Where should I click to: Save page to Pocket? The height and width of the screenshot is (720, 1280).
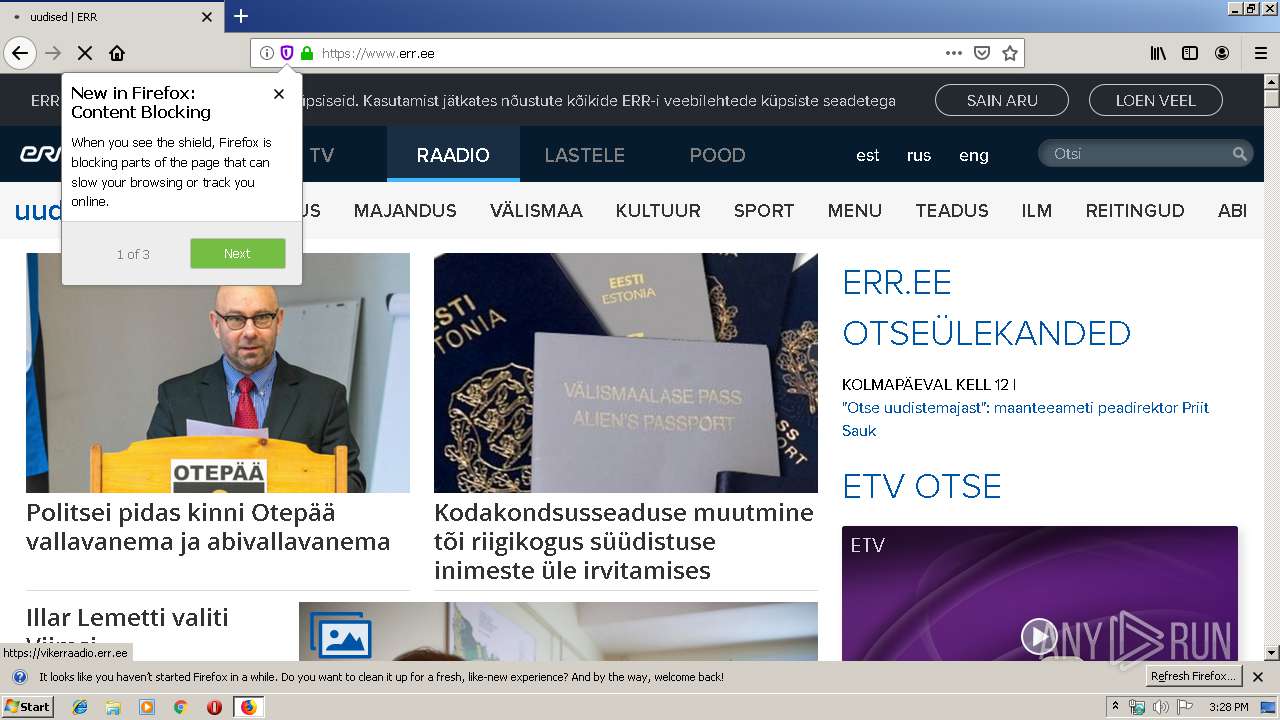[x=982, y=53]
